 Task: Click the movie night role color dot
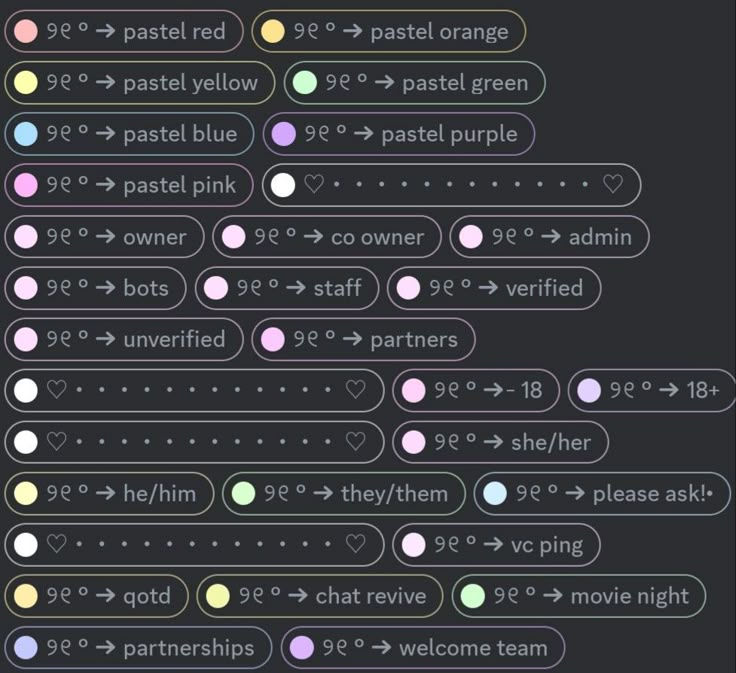tap(473, 596)
